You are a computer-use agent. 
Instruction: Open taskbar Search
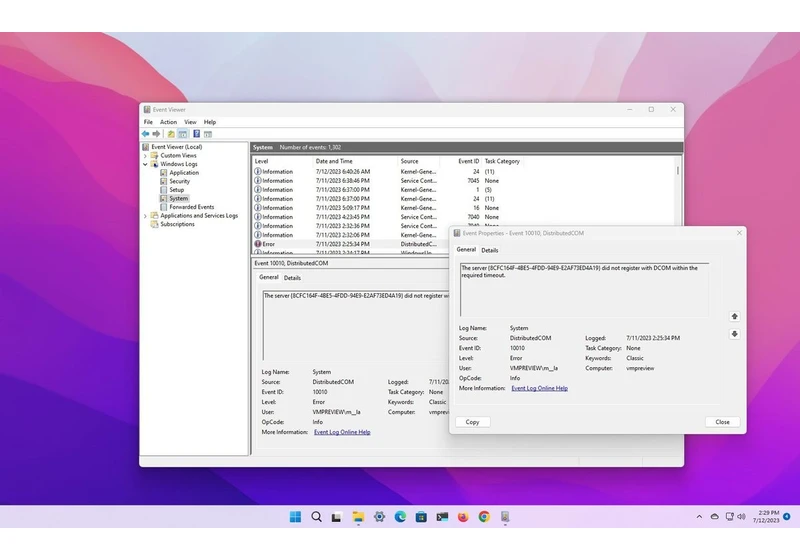point(316,517)
